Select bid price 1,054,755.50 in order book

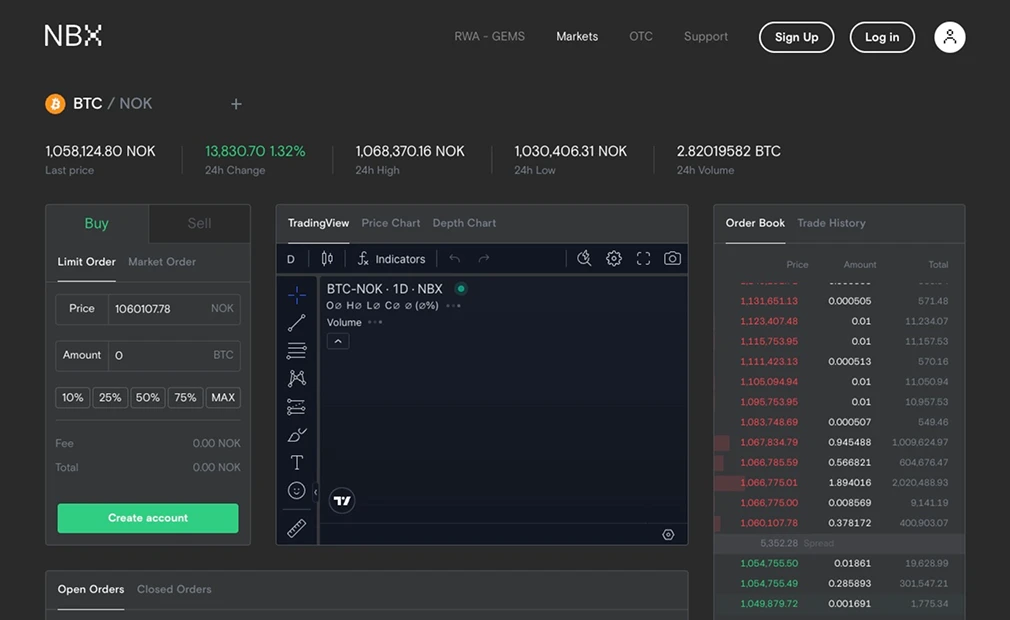769,563
